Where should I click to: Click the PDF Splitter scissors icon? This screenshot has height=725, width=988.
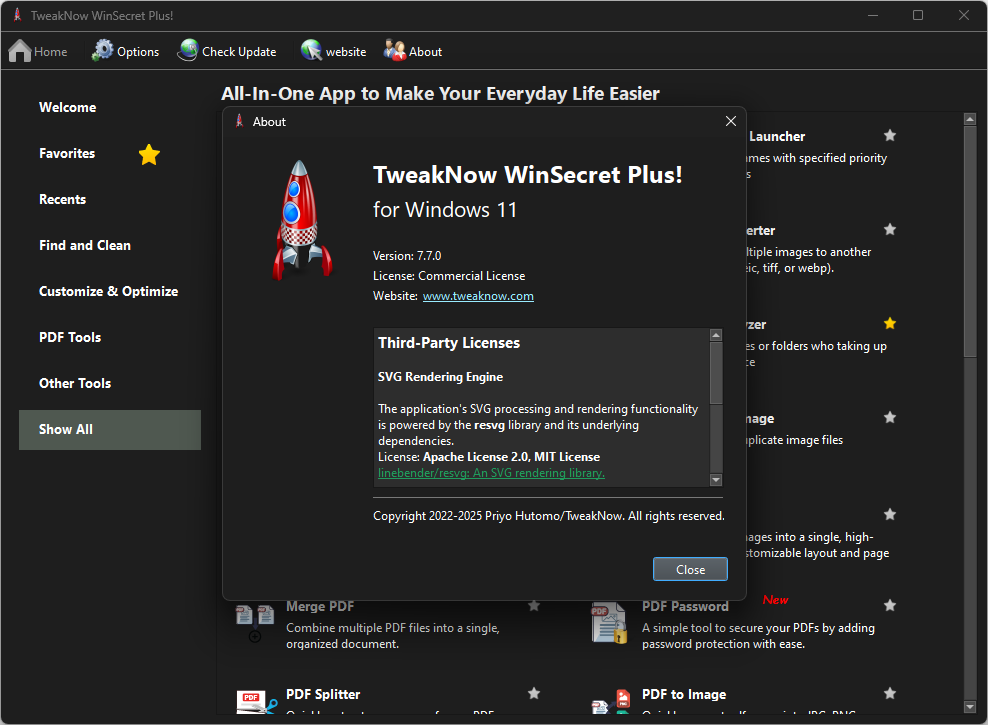coord(256,702)
